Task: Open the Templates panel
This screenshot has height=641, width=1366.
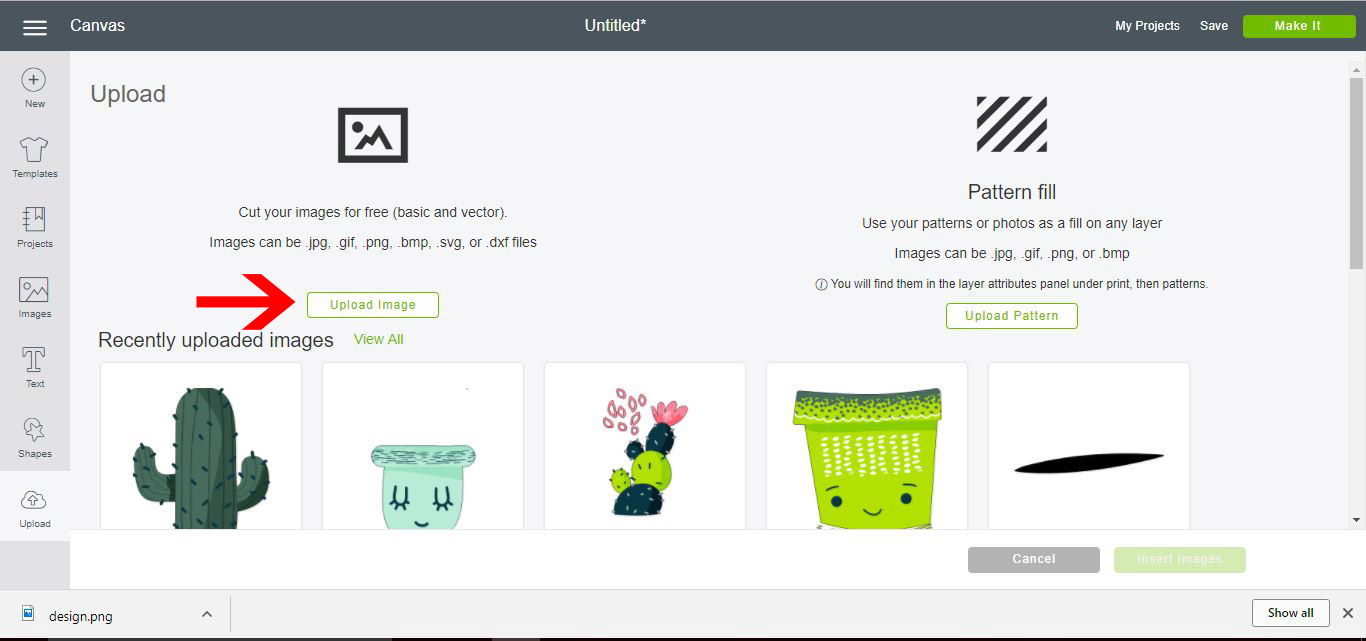Action: click(34, 158)
